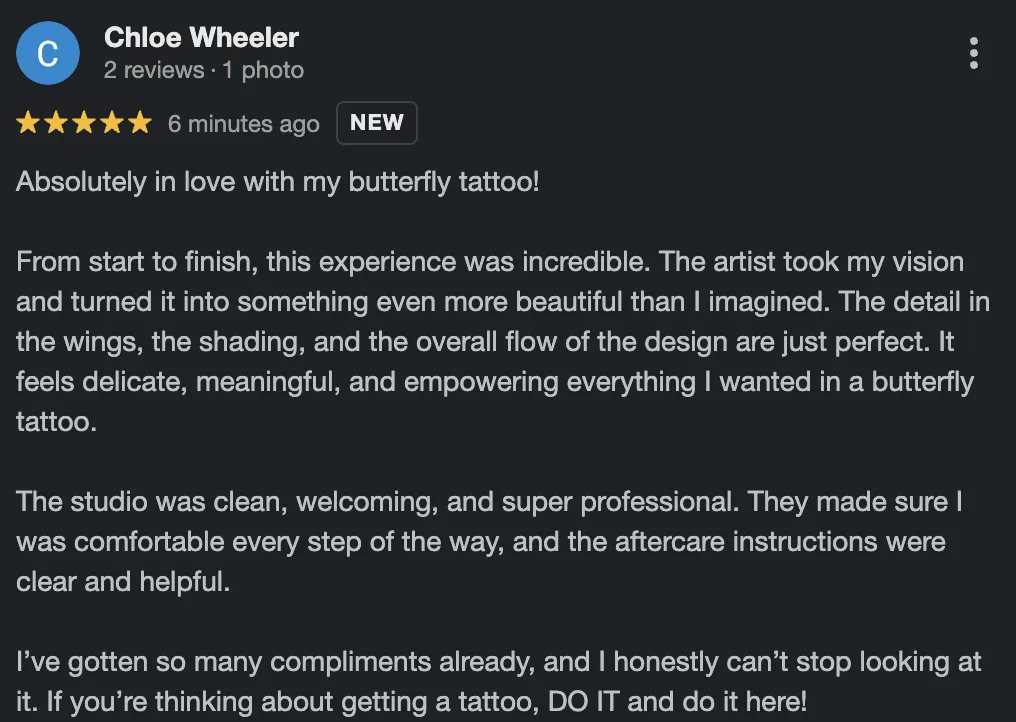Click the second gold rating star

tap(56, 123)
